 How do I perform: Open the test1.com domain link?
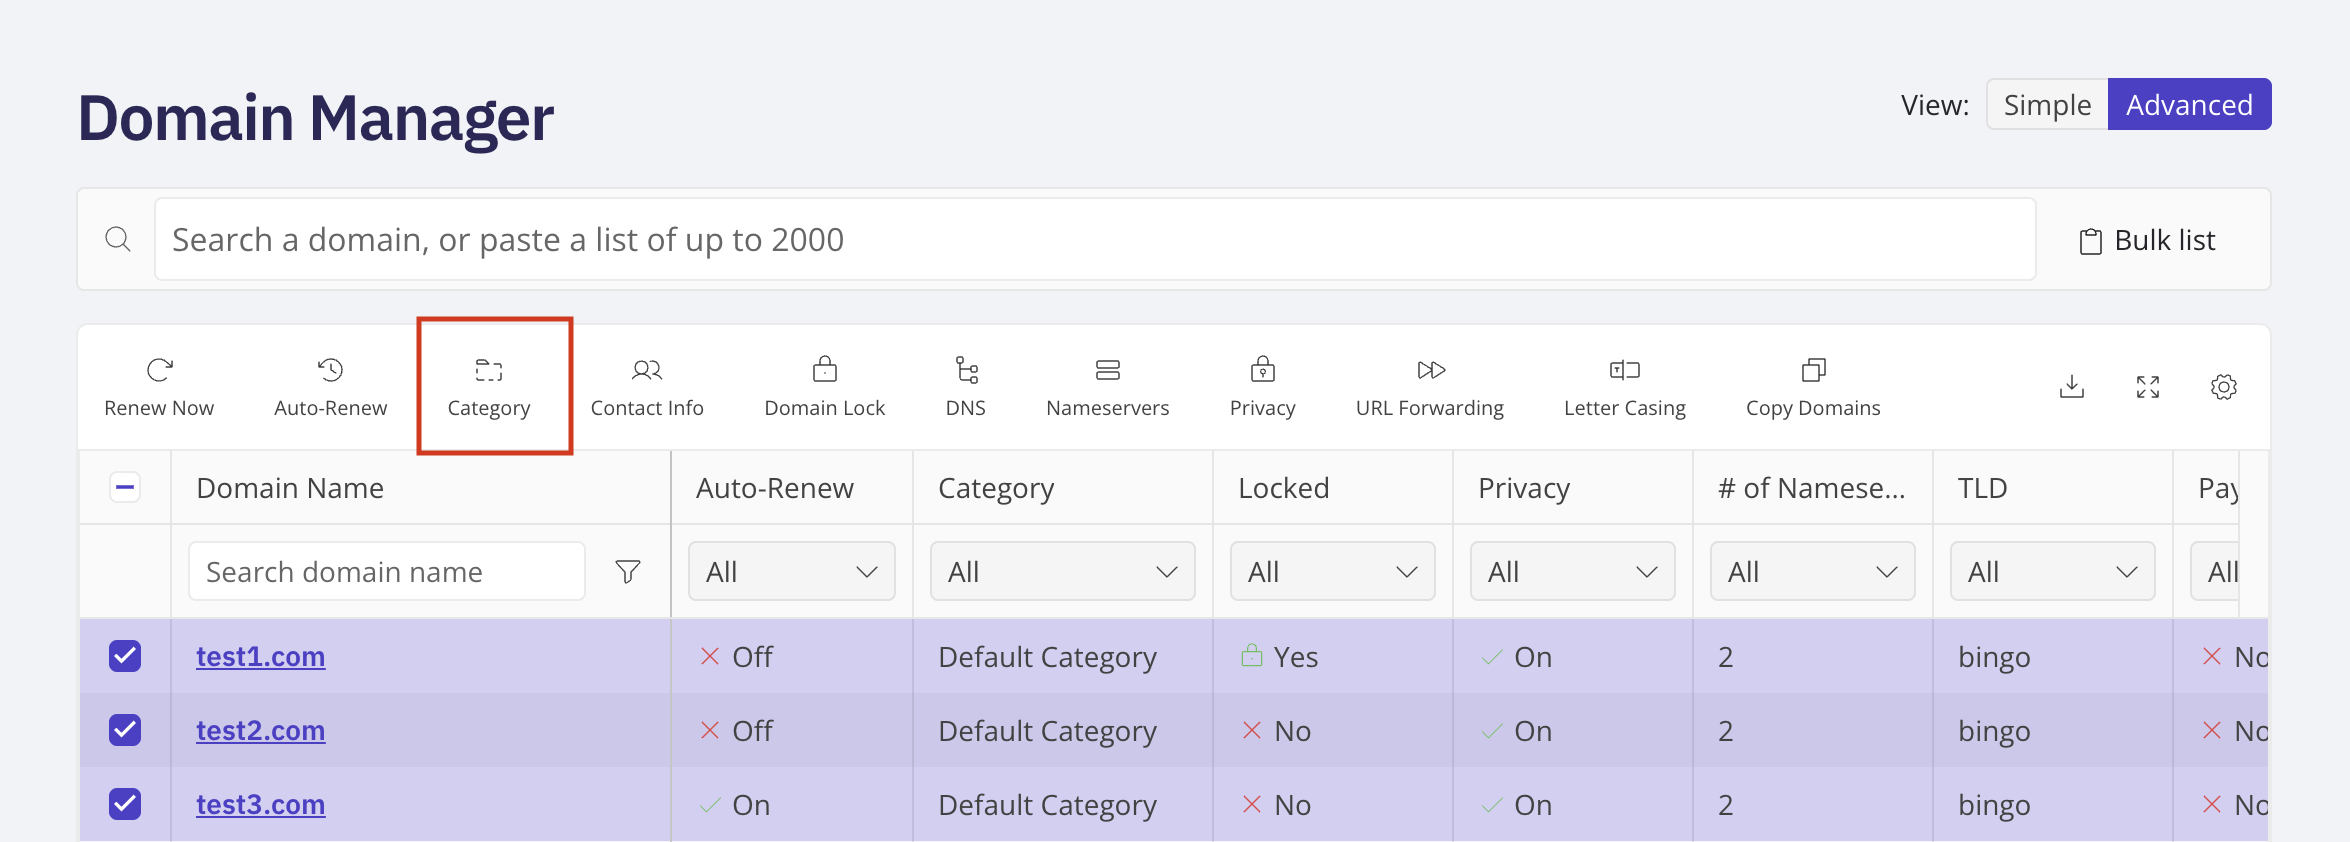coord(260,657)
